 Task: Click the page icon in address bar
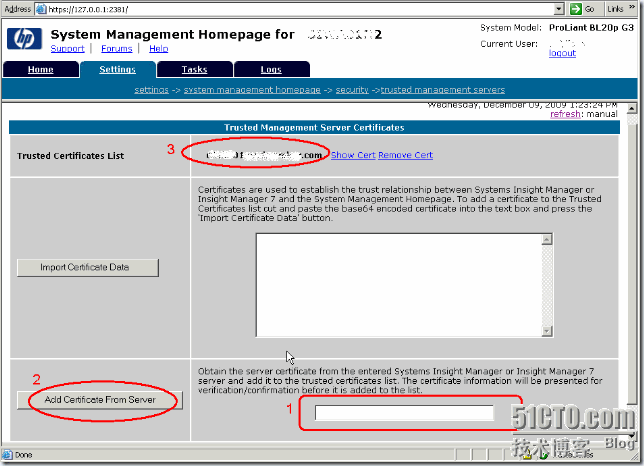tap(41, 9)
